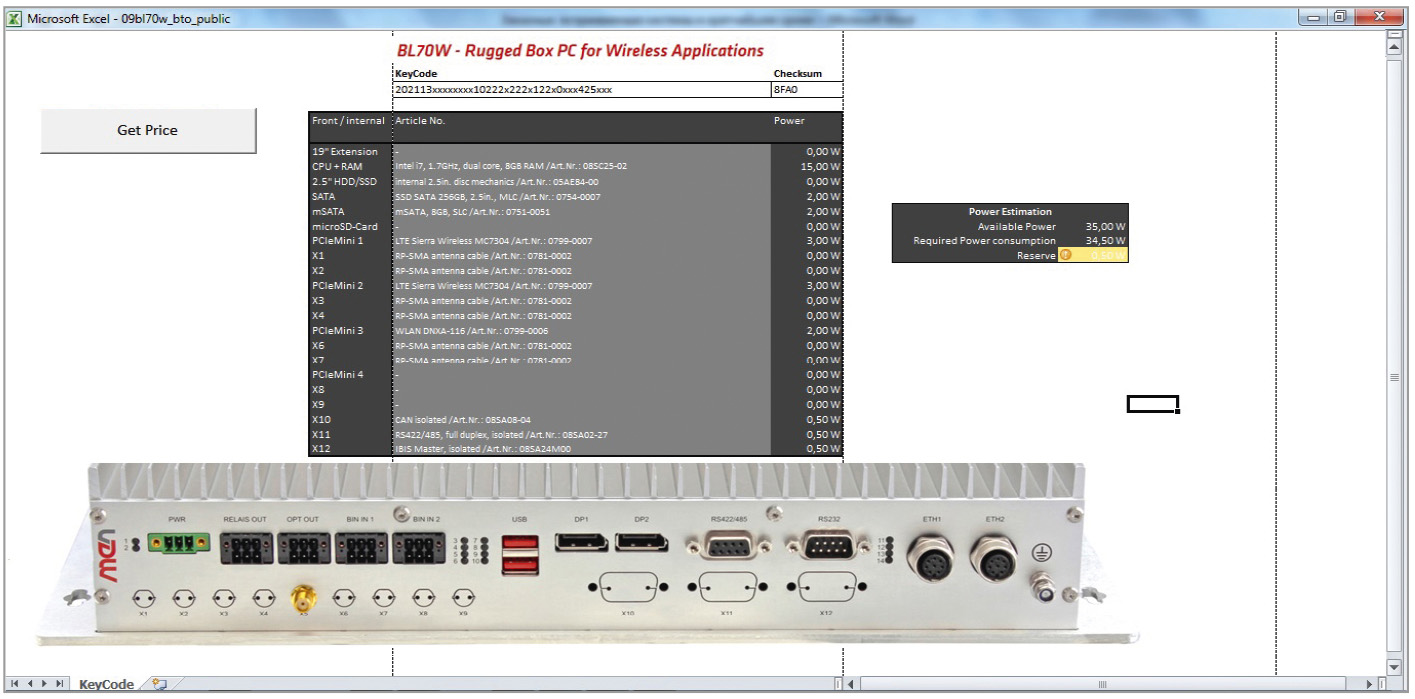Click the Excel application icon in title bar
The width and height of the screenshot is (1415, 699).
(14, 18)
